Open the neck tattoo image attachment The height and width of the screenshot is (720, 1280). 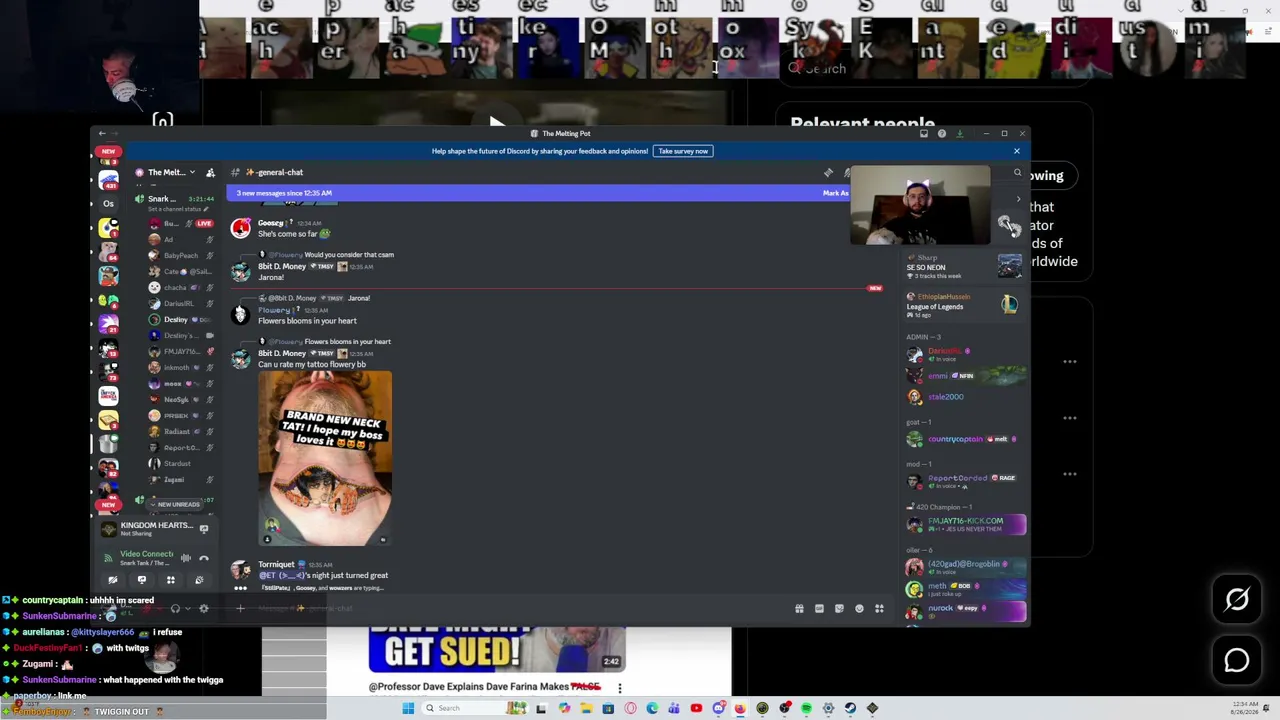pos(325,459)
